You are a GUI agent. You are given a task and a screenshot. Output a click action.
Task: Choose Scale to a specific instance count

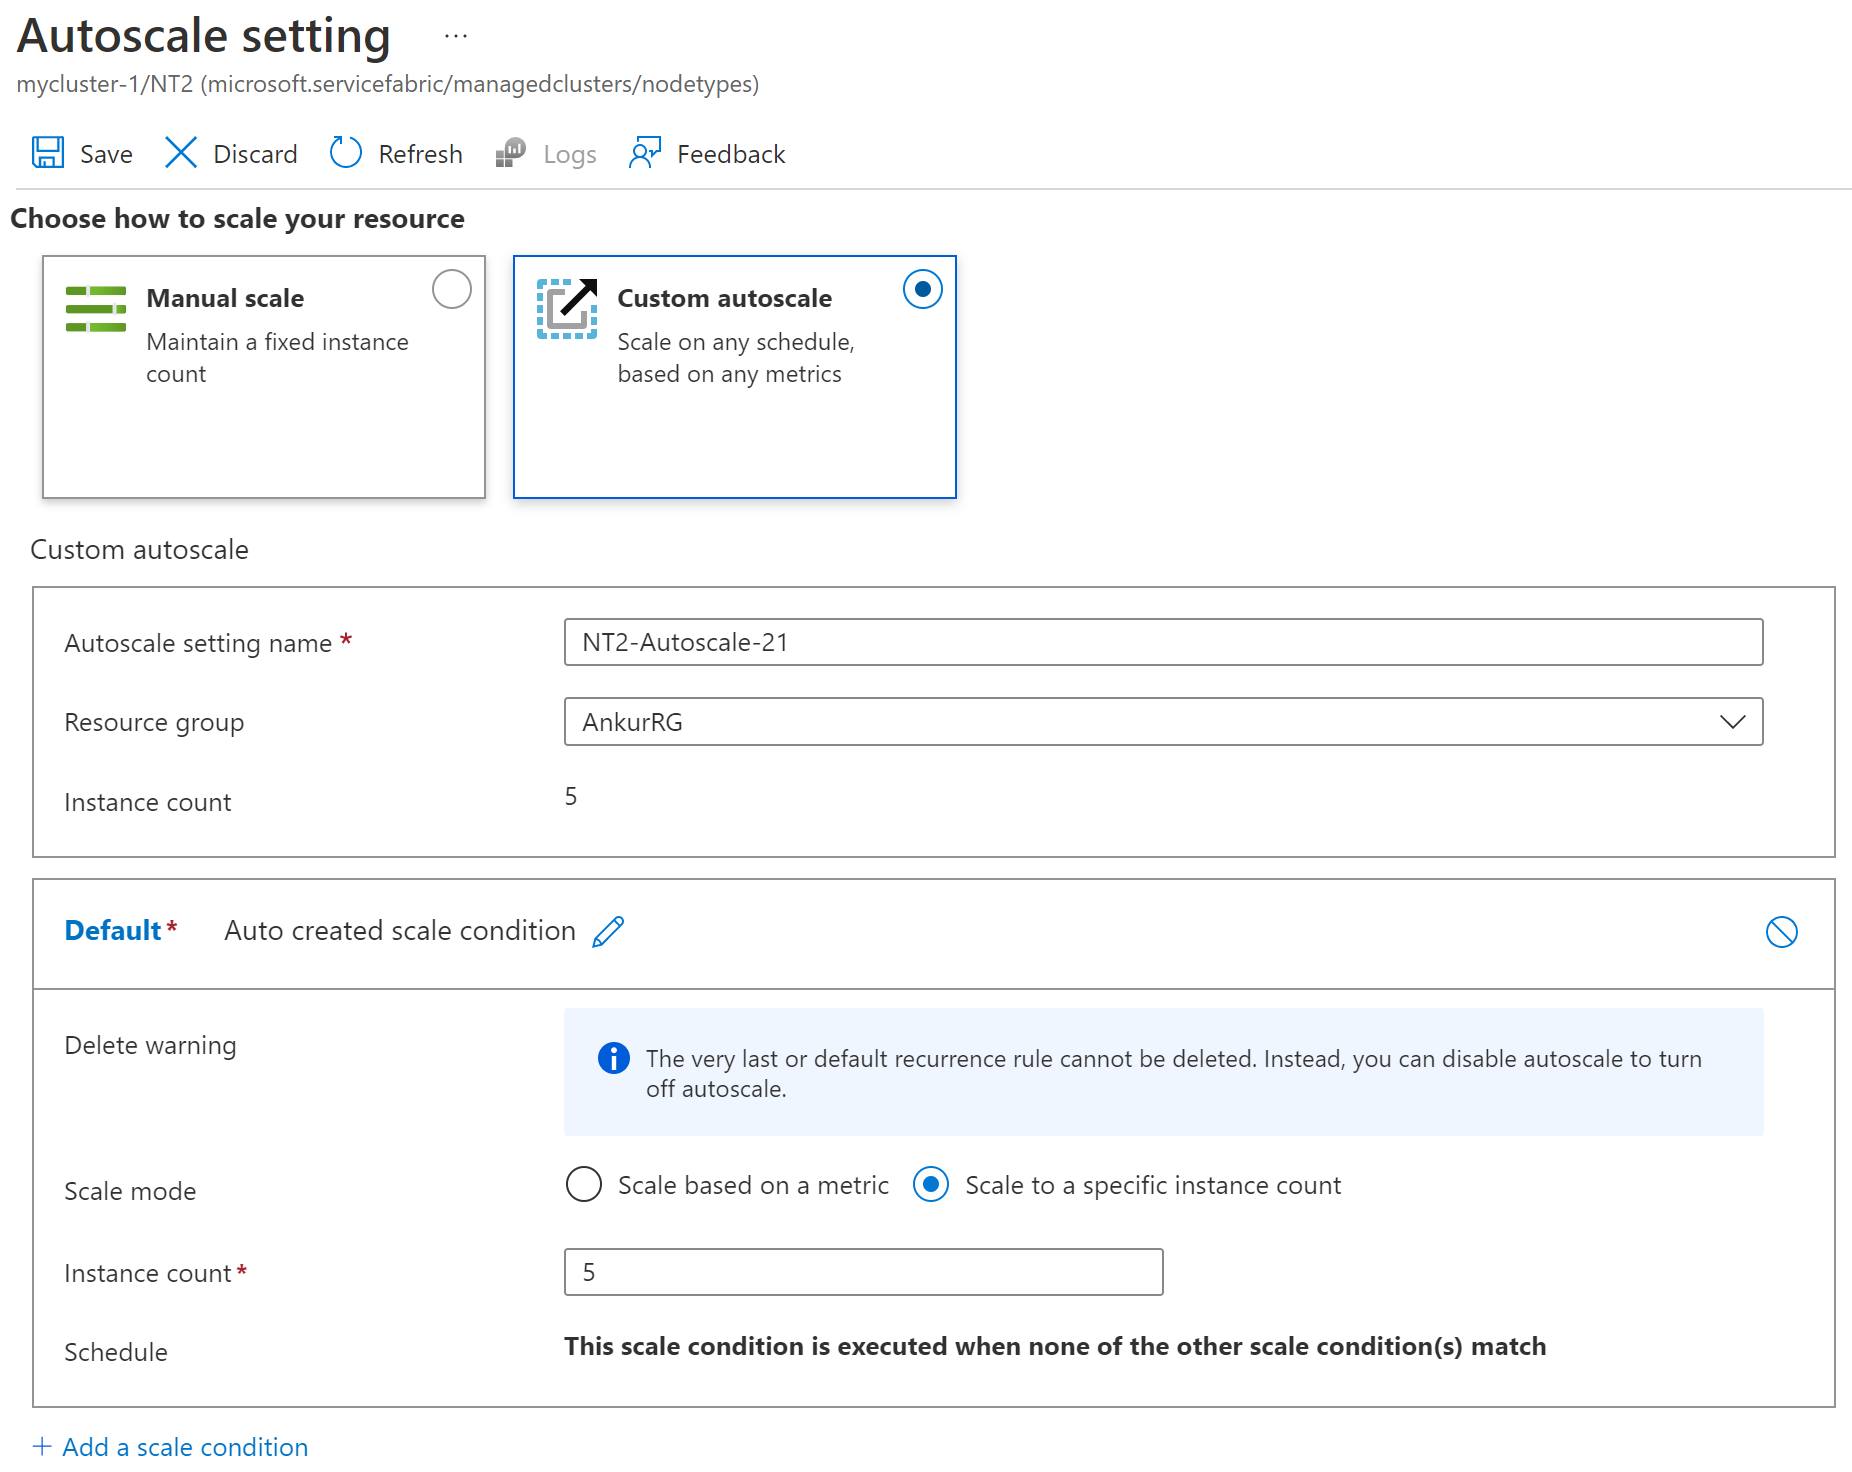931,1185
